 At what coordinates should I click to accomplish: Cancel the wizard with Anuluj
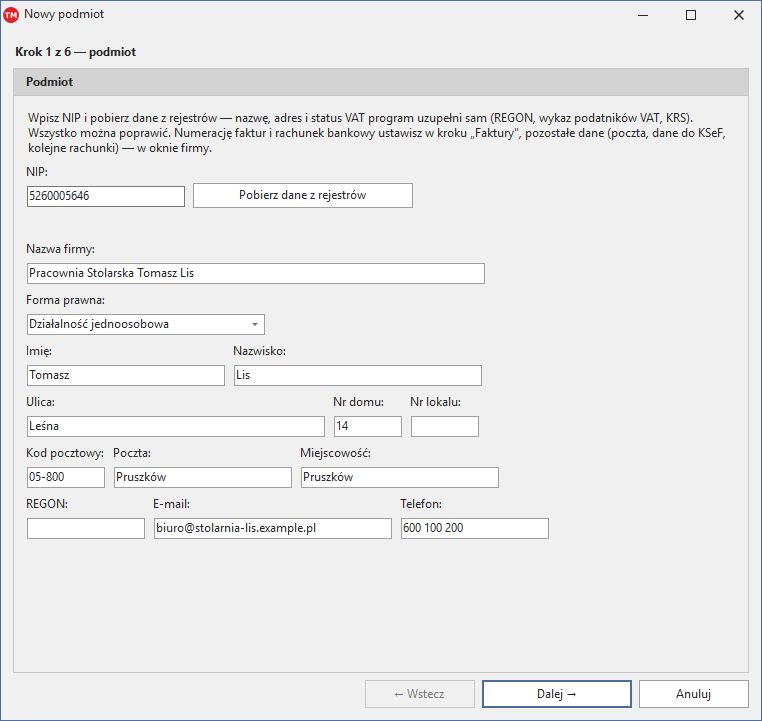point(693,694)
